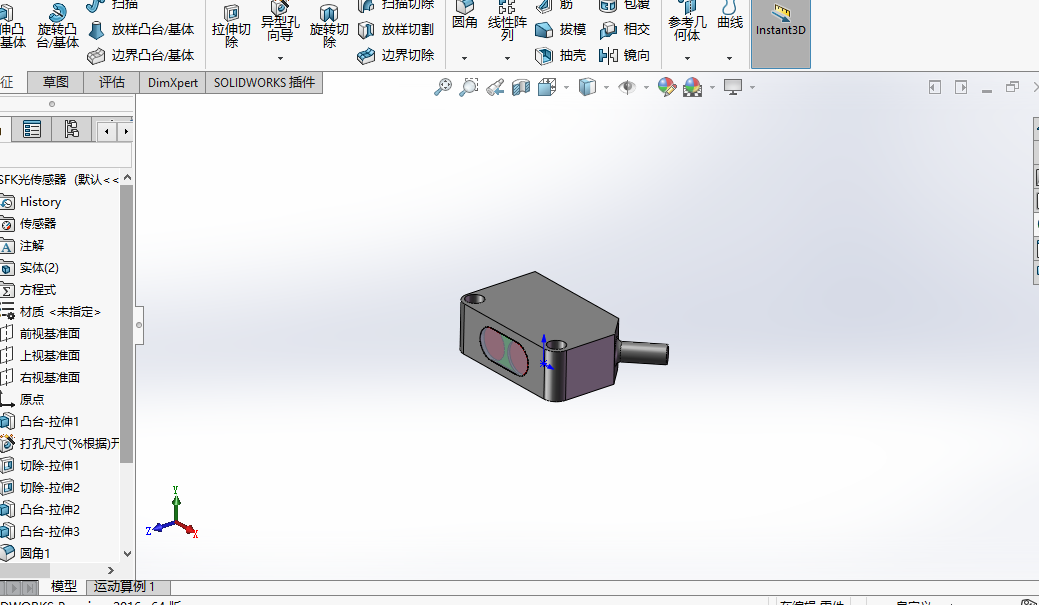This screenshot has height=605, width=1039.
Task: Switch to the 评估 (Evaluate) tab
Action: click(x=111, y=82)
